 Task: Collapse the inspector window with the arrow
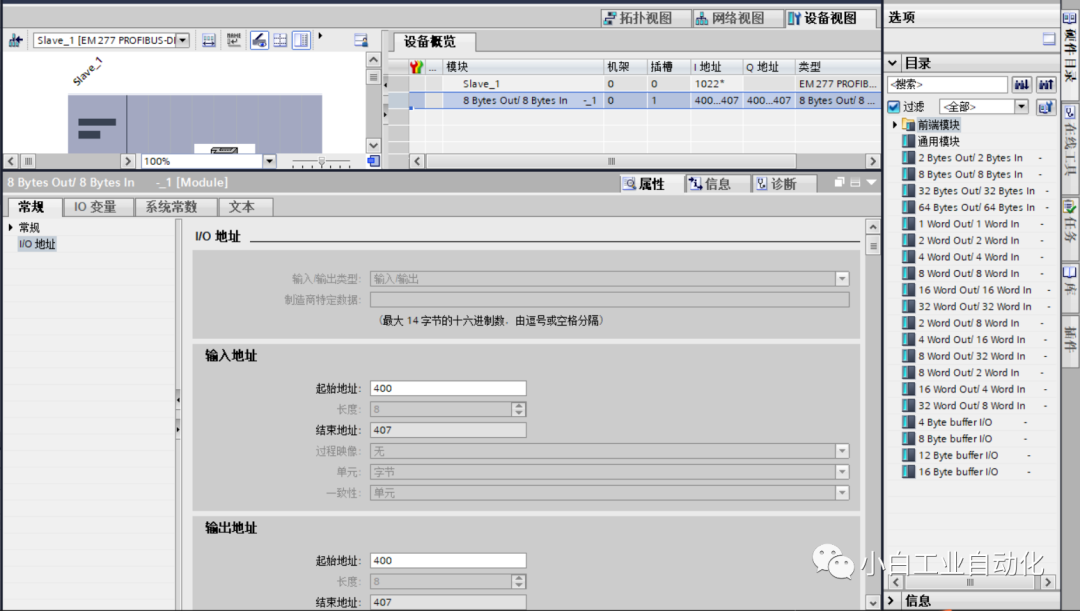coord(871,183)
